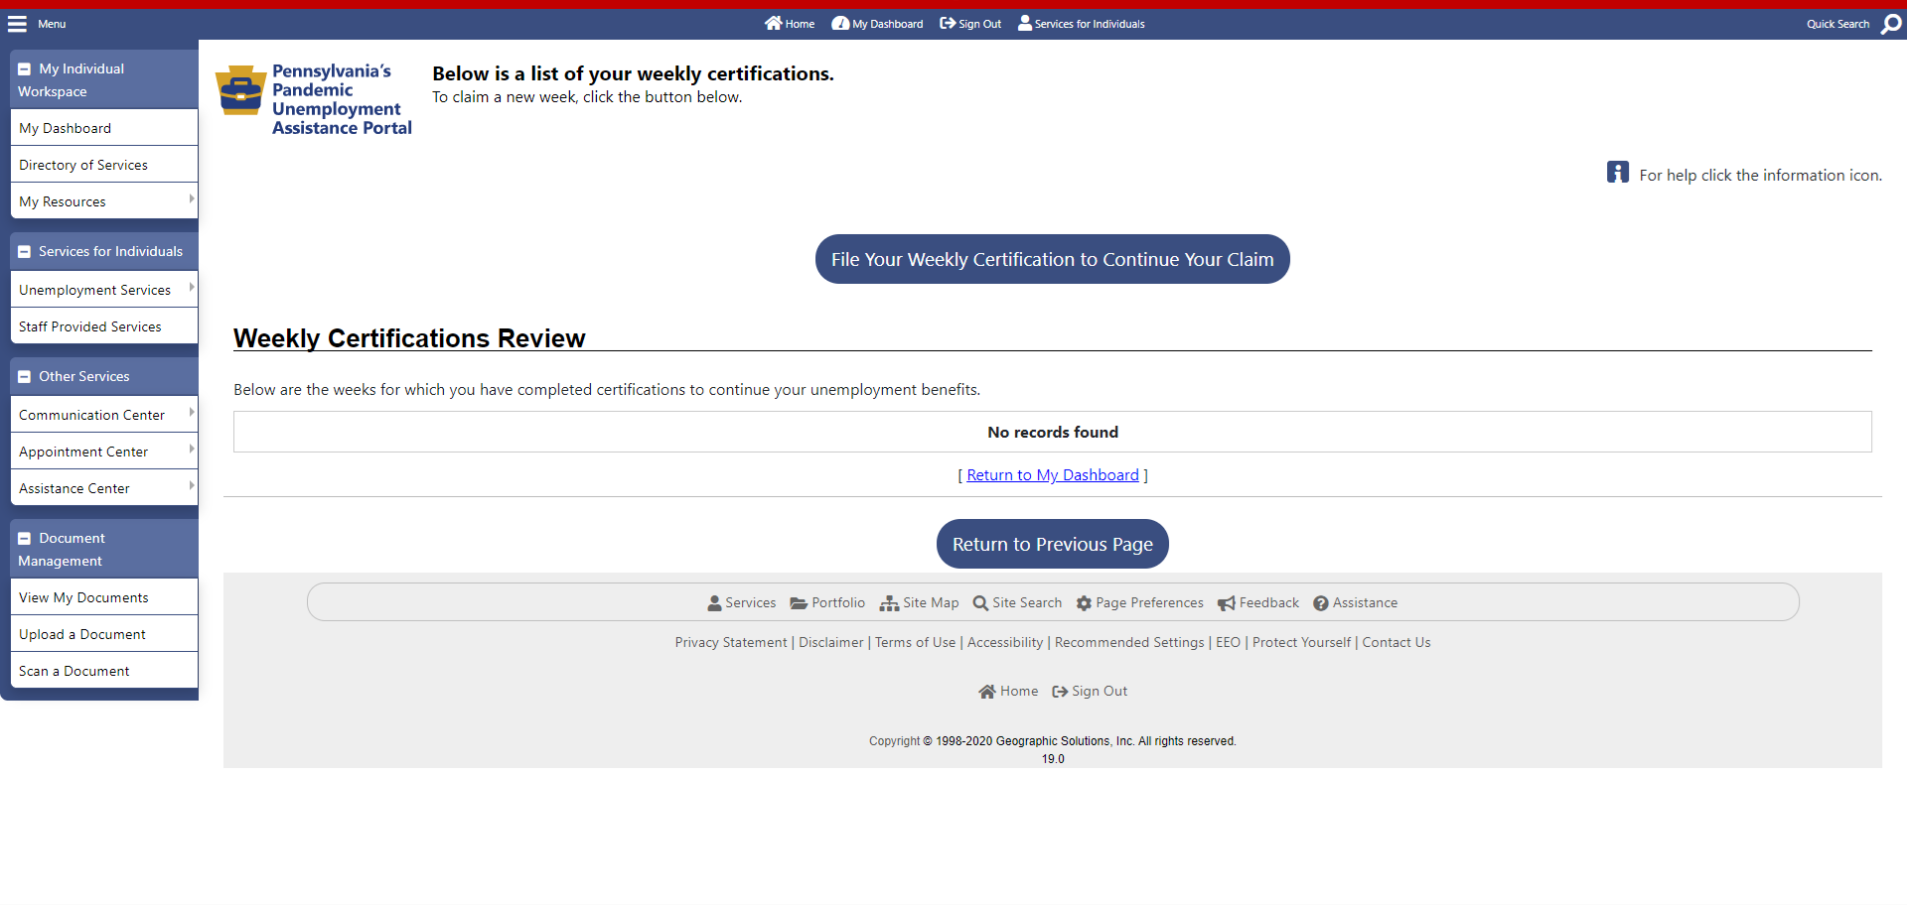Expand the Communication Center submenu

click(191, 414)
